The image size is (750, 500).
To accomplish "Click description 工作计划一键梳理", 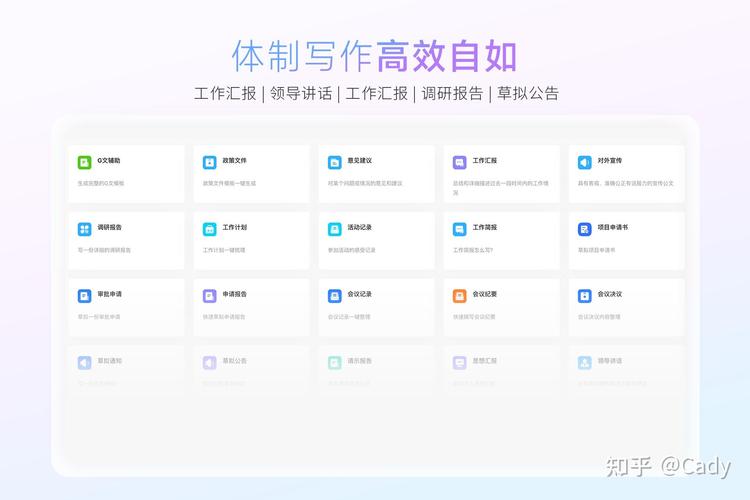I will click(224, 250).
